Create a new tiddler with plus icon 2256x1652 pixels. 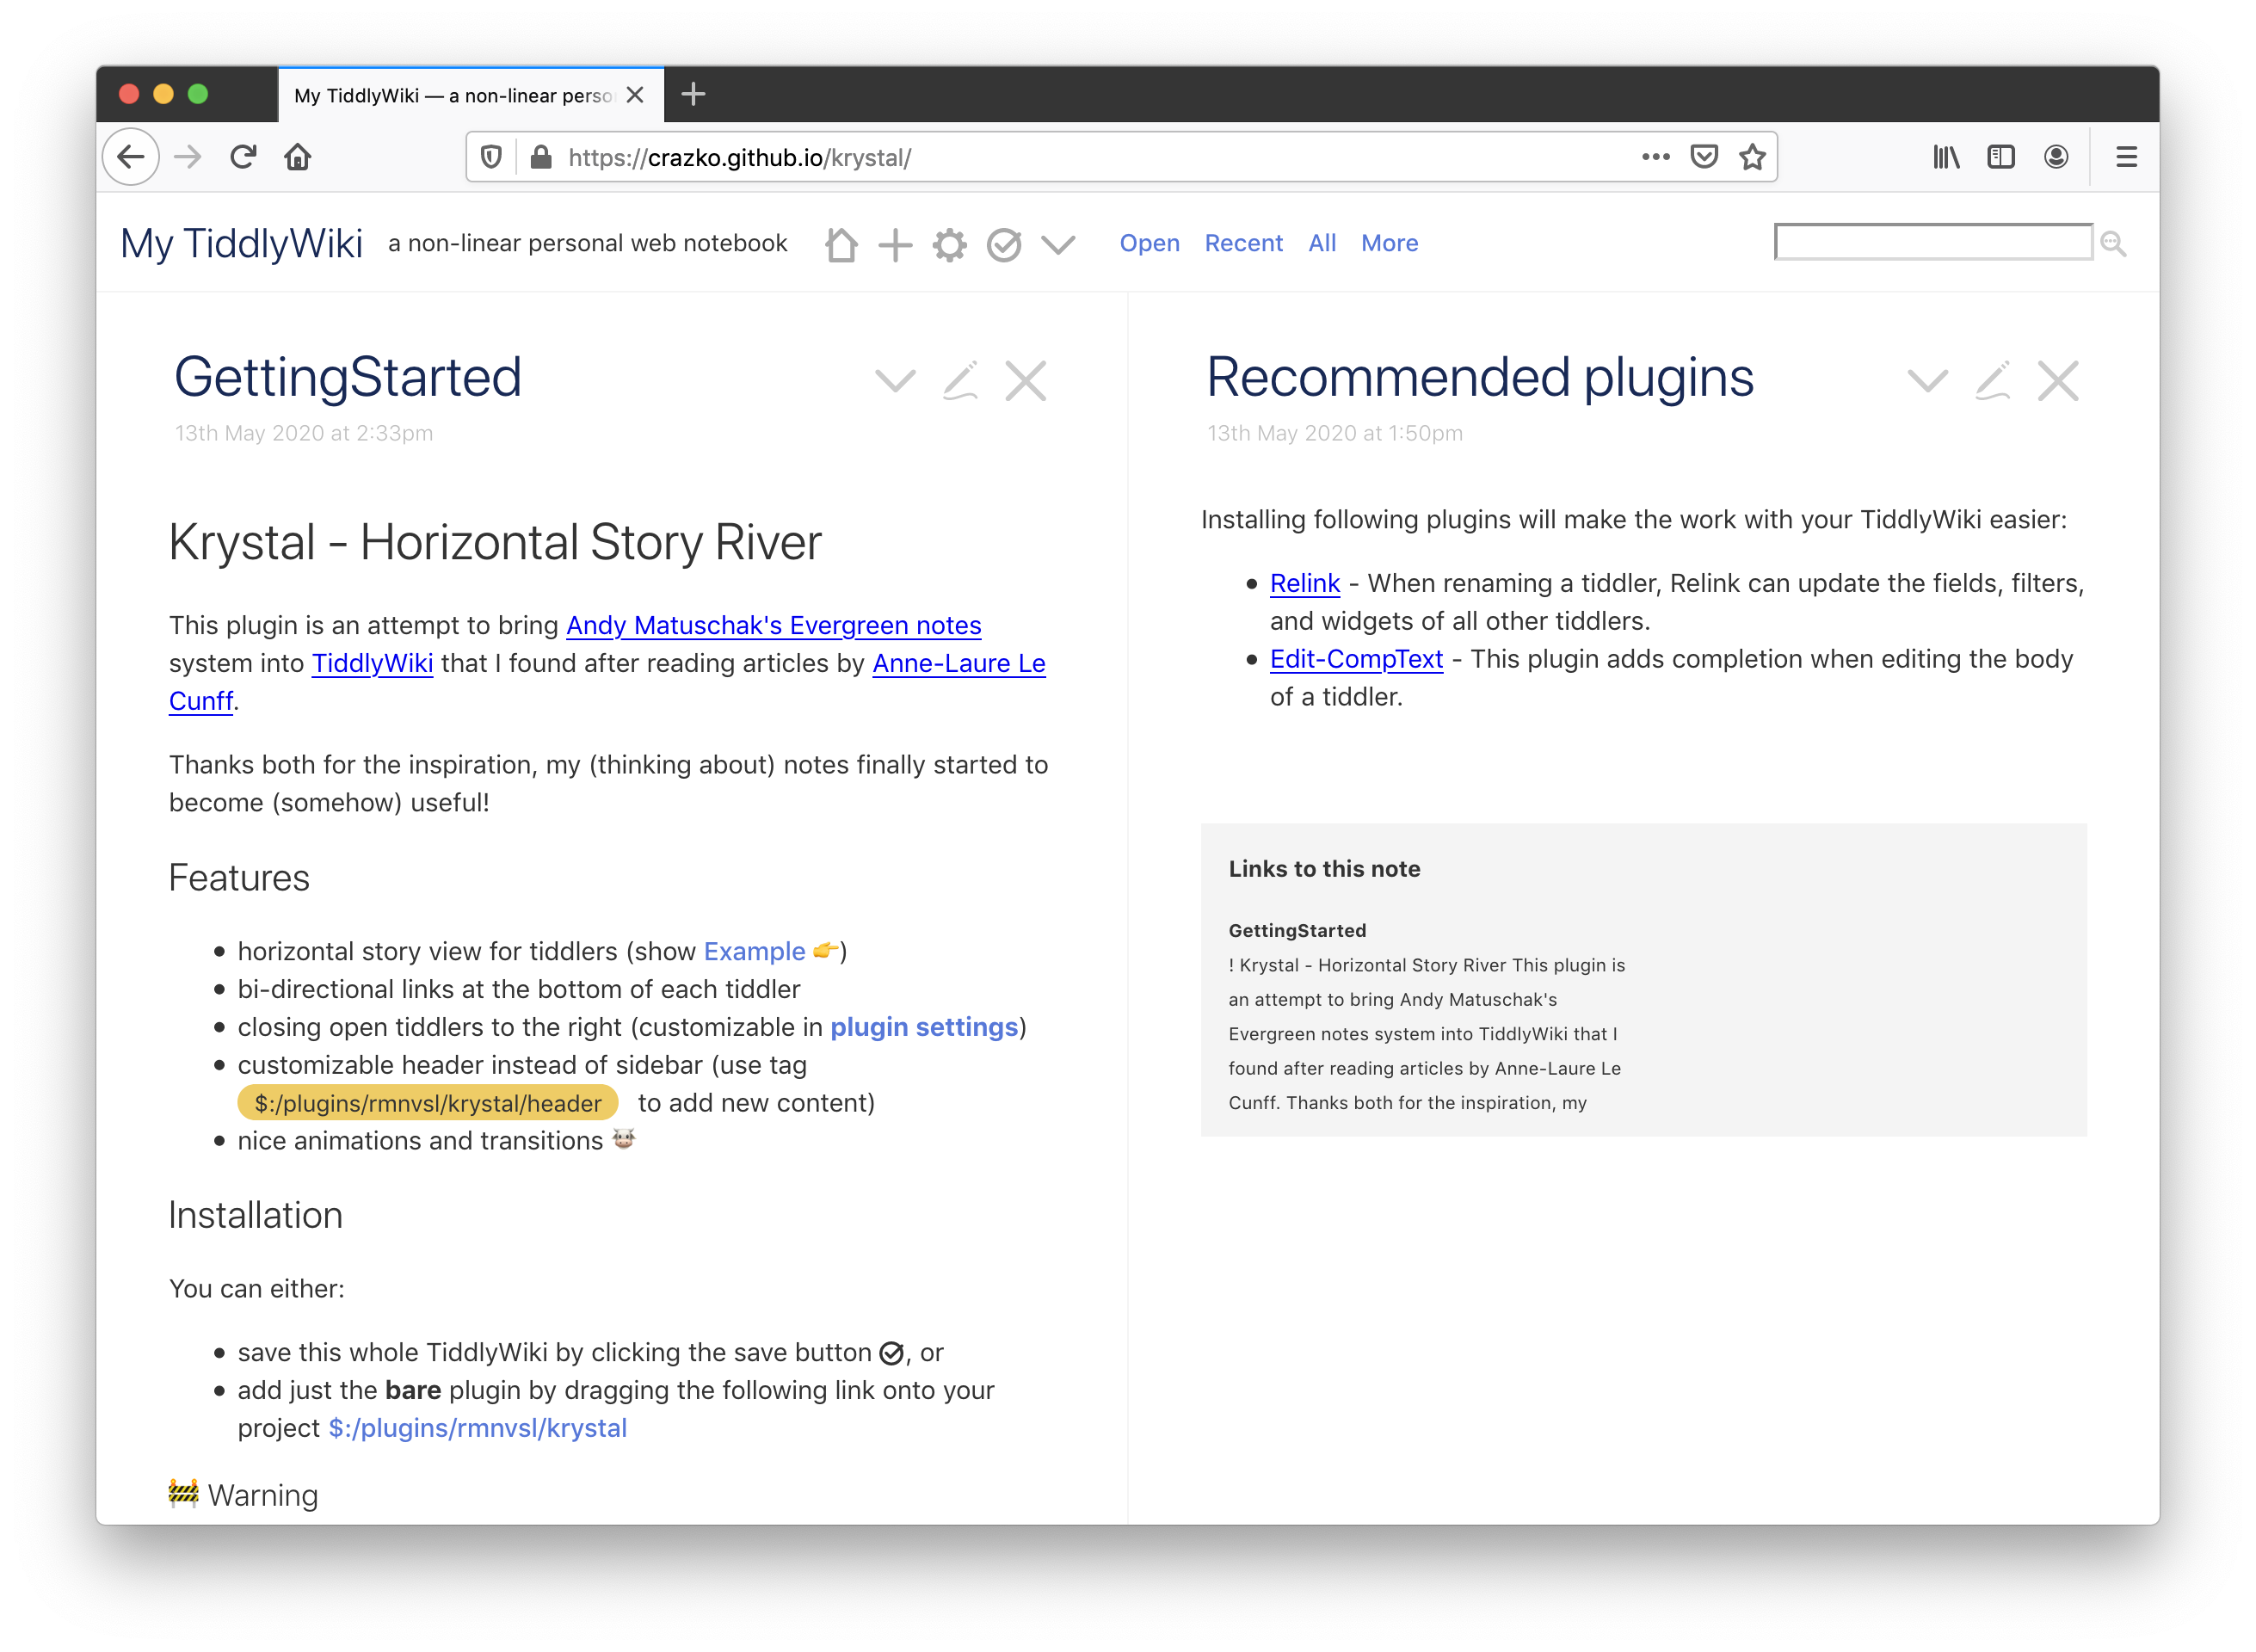pos(895,244)
